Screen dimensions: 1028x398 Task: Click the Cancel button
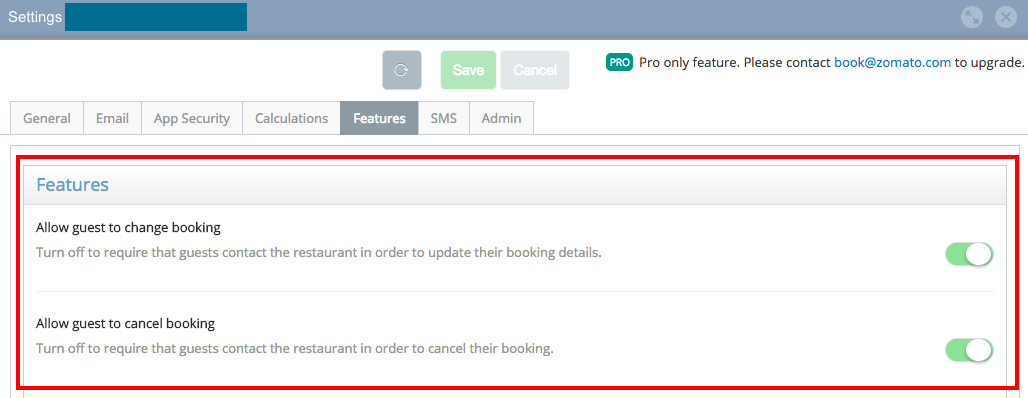coord(535,70)
